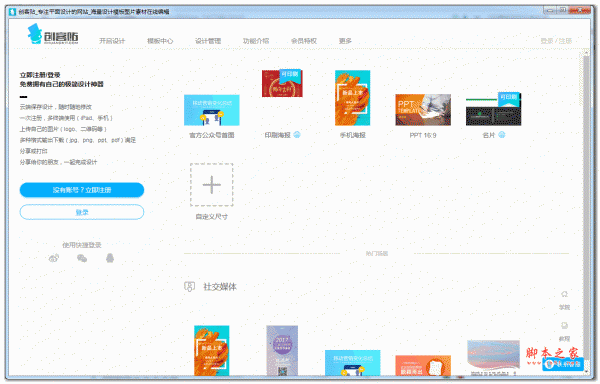Click the 官方公众号首图 label
Viewport: 600px width, 384px height.
212,135
